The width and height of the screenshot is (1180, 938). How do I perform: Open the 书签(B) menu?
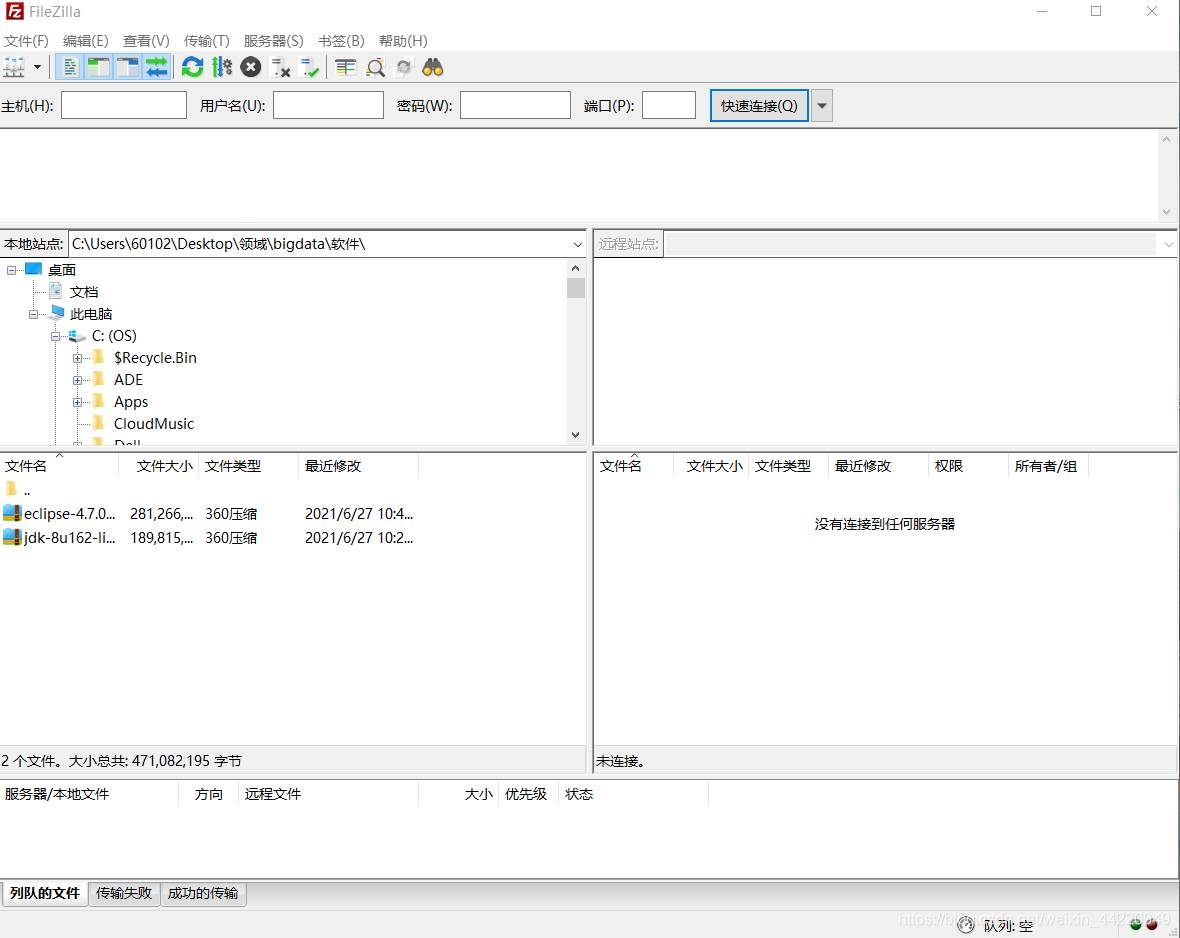pyautogui.click(x=341, y=41)
